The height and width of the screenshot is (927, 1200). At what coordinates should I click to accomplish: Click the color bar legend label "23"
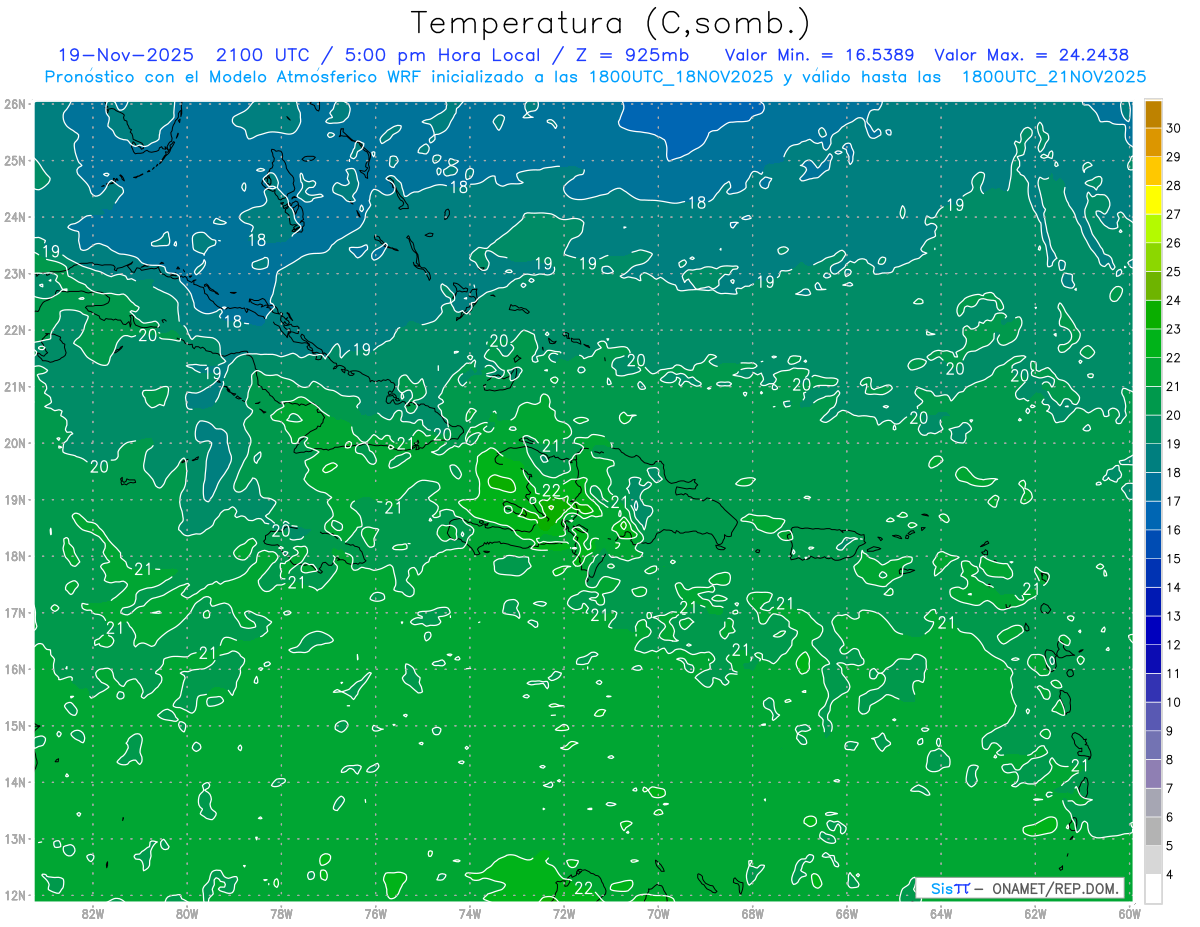pos(1174,329)
